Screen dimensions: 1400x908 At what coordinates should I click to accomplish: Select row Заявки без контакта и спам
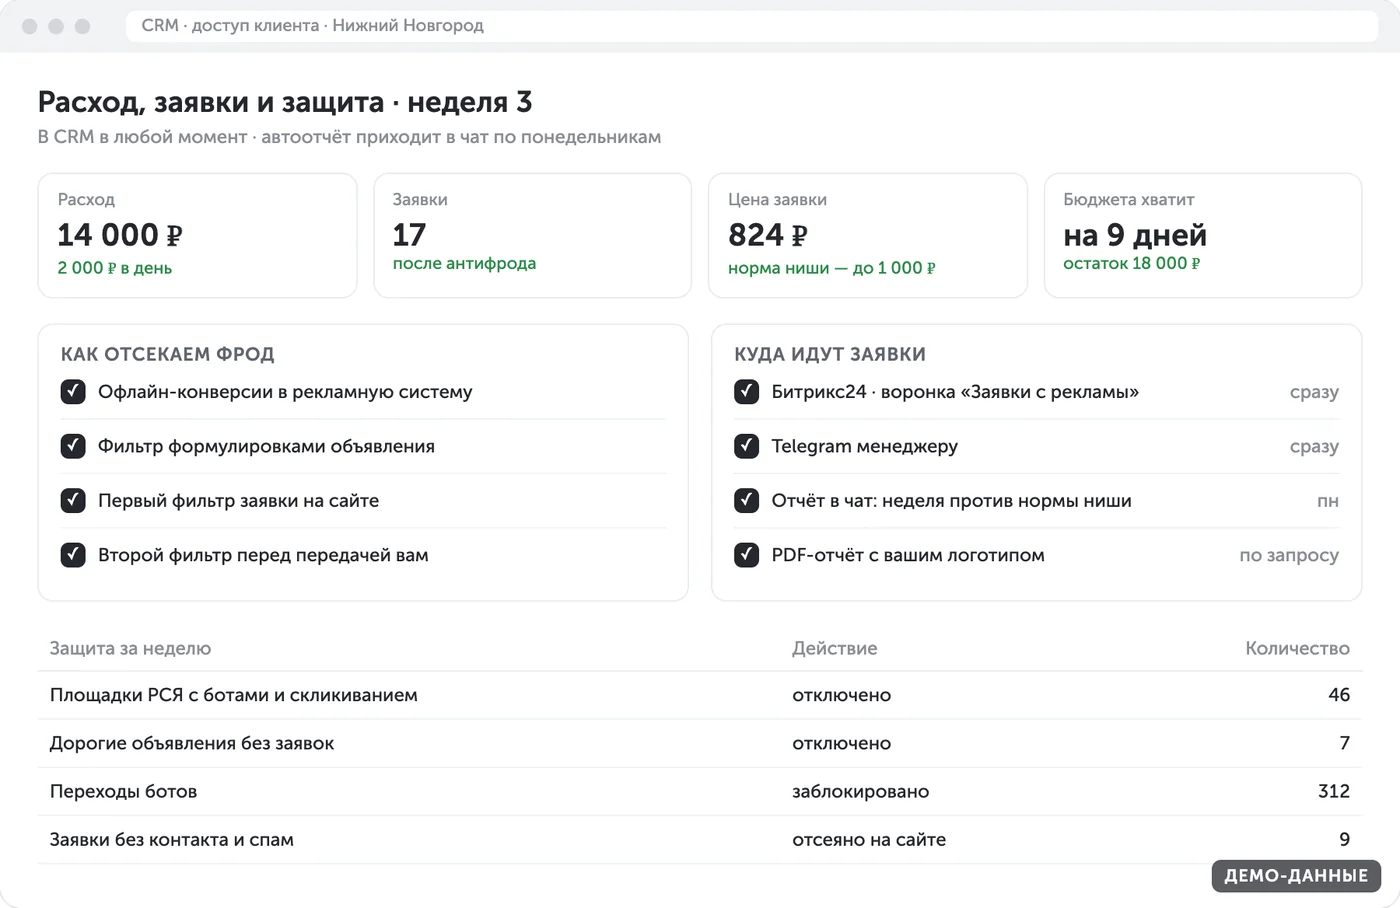tap(700, 839)
